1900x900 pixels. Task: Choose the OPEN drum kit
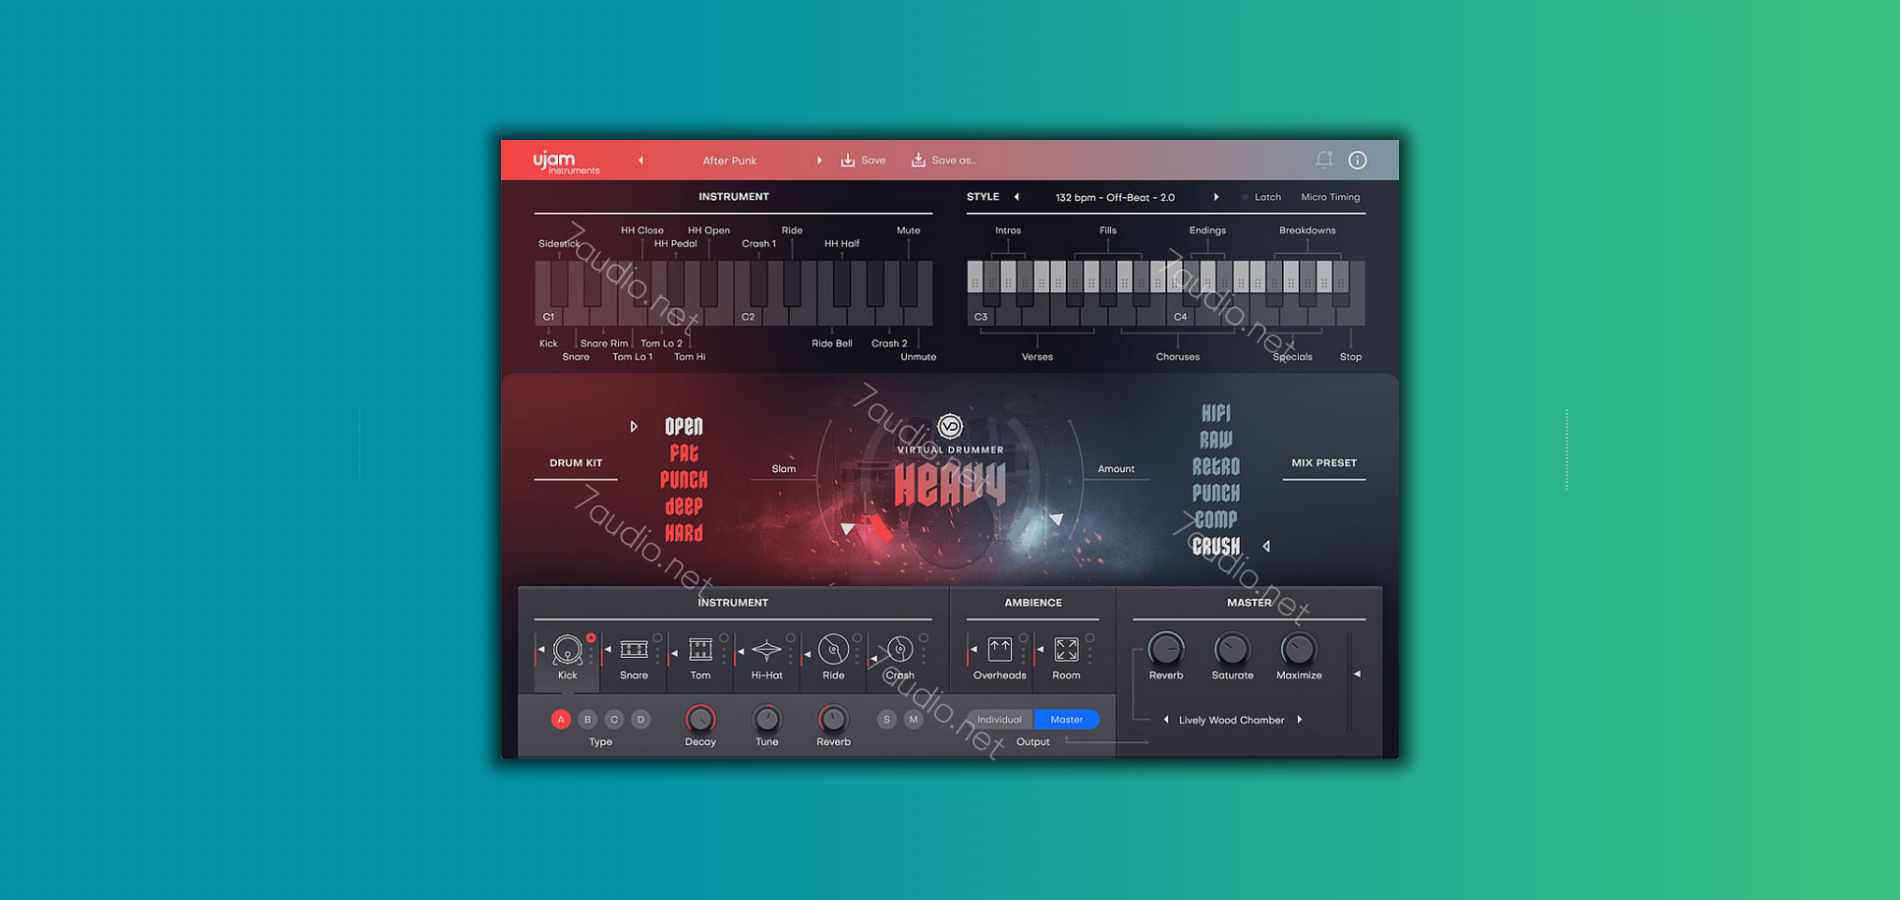click(684, 427)
